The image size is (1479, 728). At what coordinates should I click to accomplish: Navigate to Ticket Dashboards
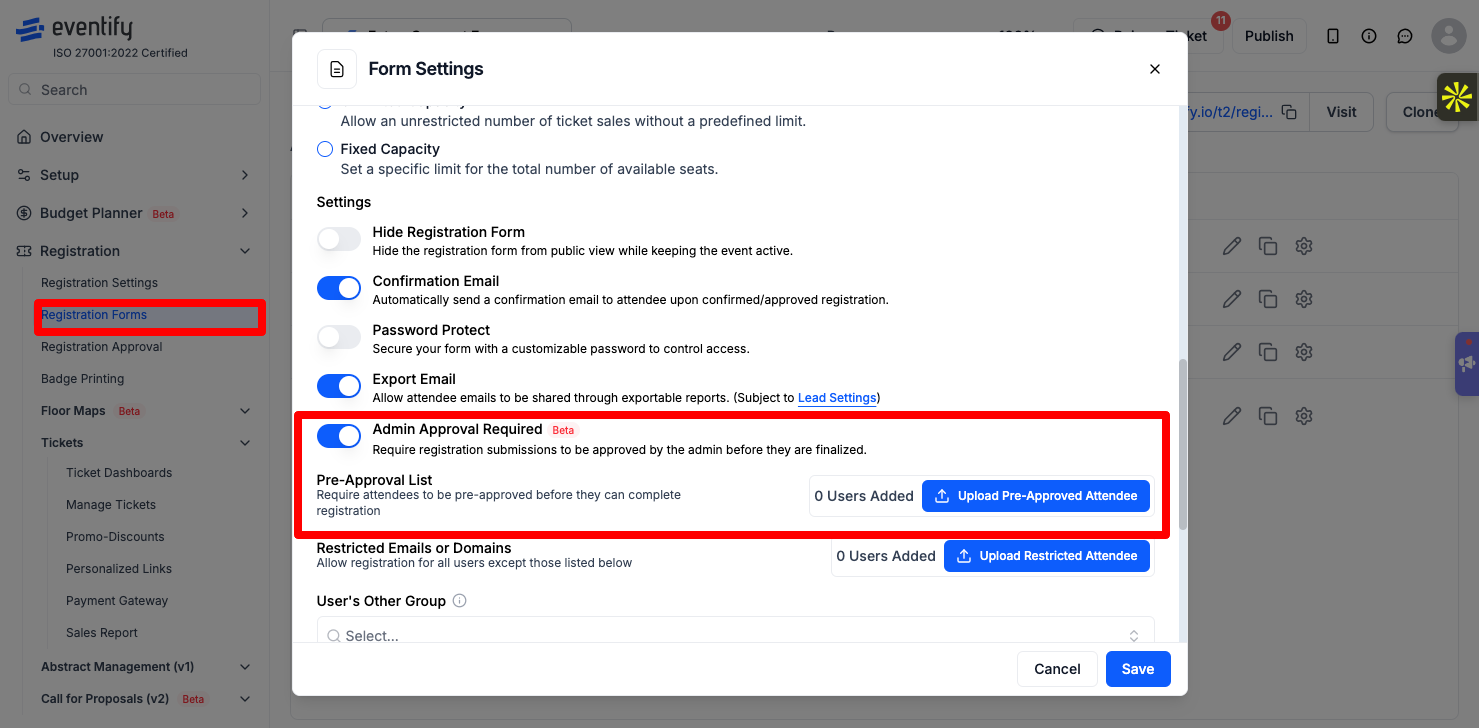tap(119, 473)
